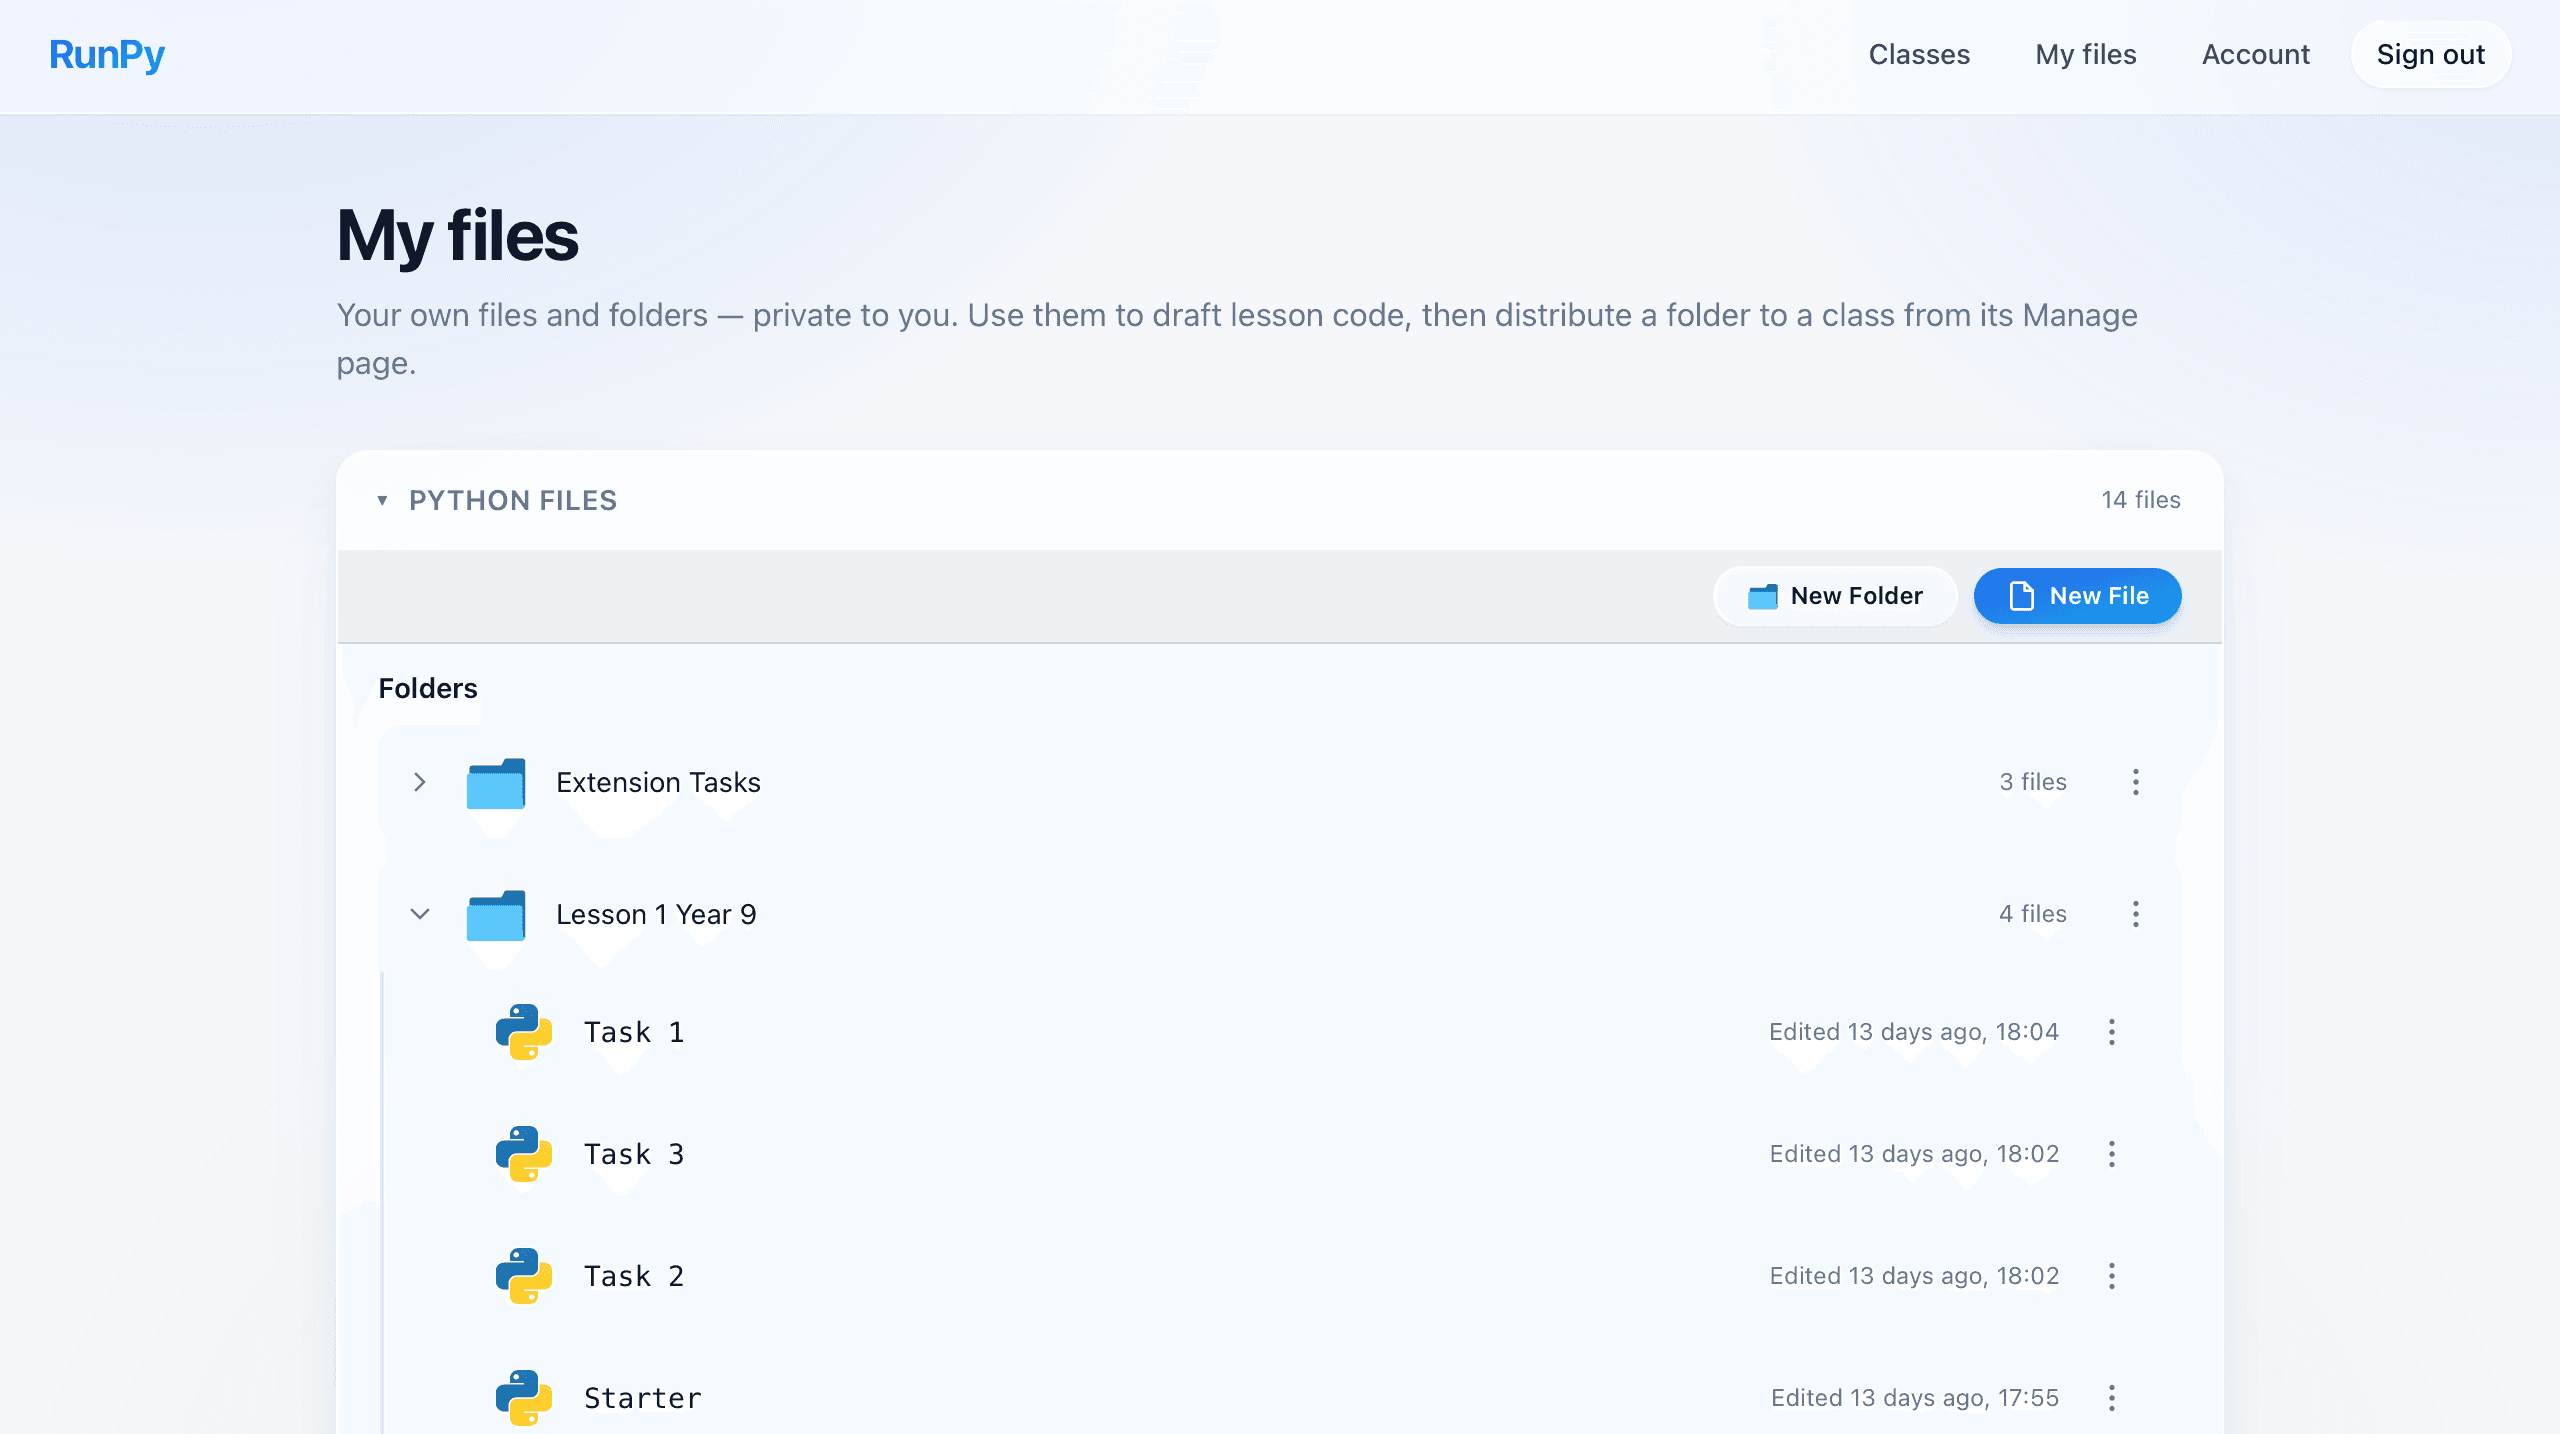Click the Folders heading

point(428,688)
